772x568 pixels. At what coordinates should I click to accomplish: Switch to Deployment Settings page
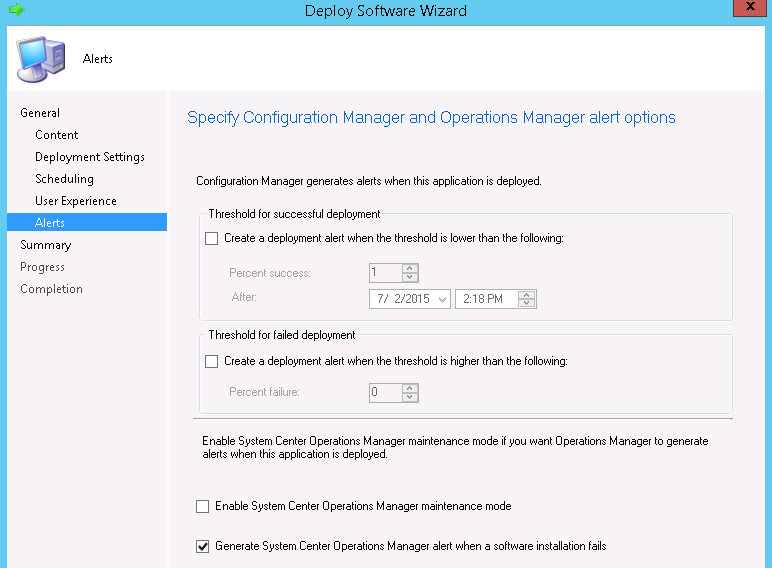[x=90, y=157]
